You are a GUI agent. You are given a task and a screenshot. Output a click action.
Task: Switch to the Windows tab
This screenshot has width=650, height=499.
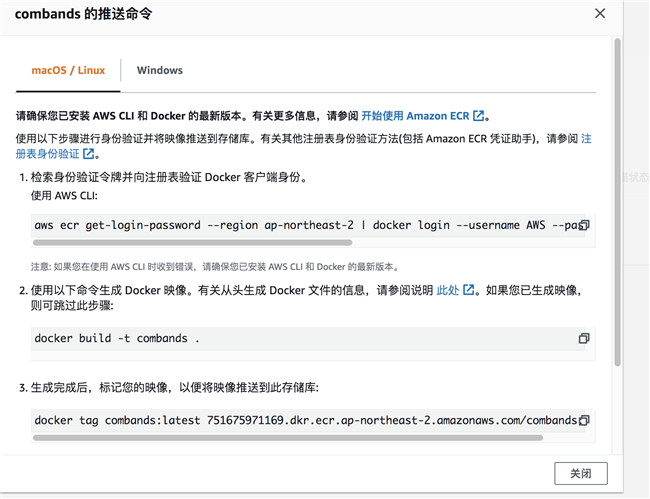coord(160,70)
